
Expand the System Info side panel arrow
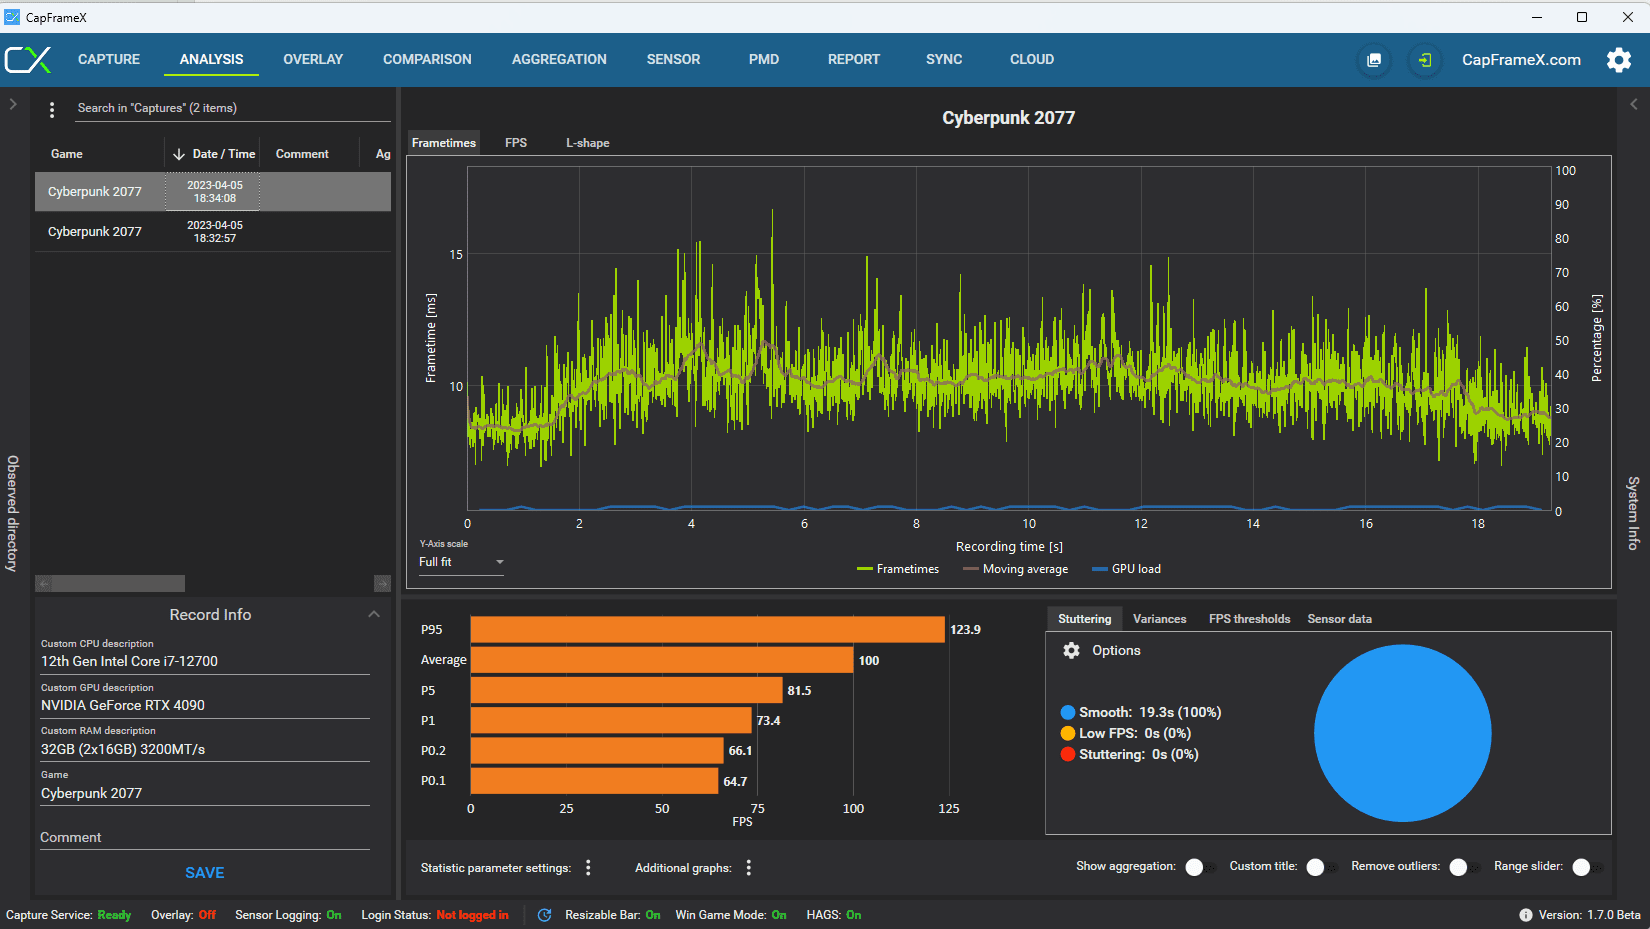1634,104
